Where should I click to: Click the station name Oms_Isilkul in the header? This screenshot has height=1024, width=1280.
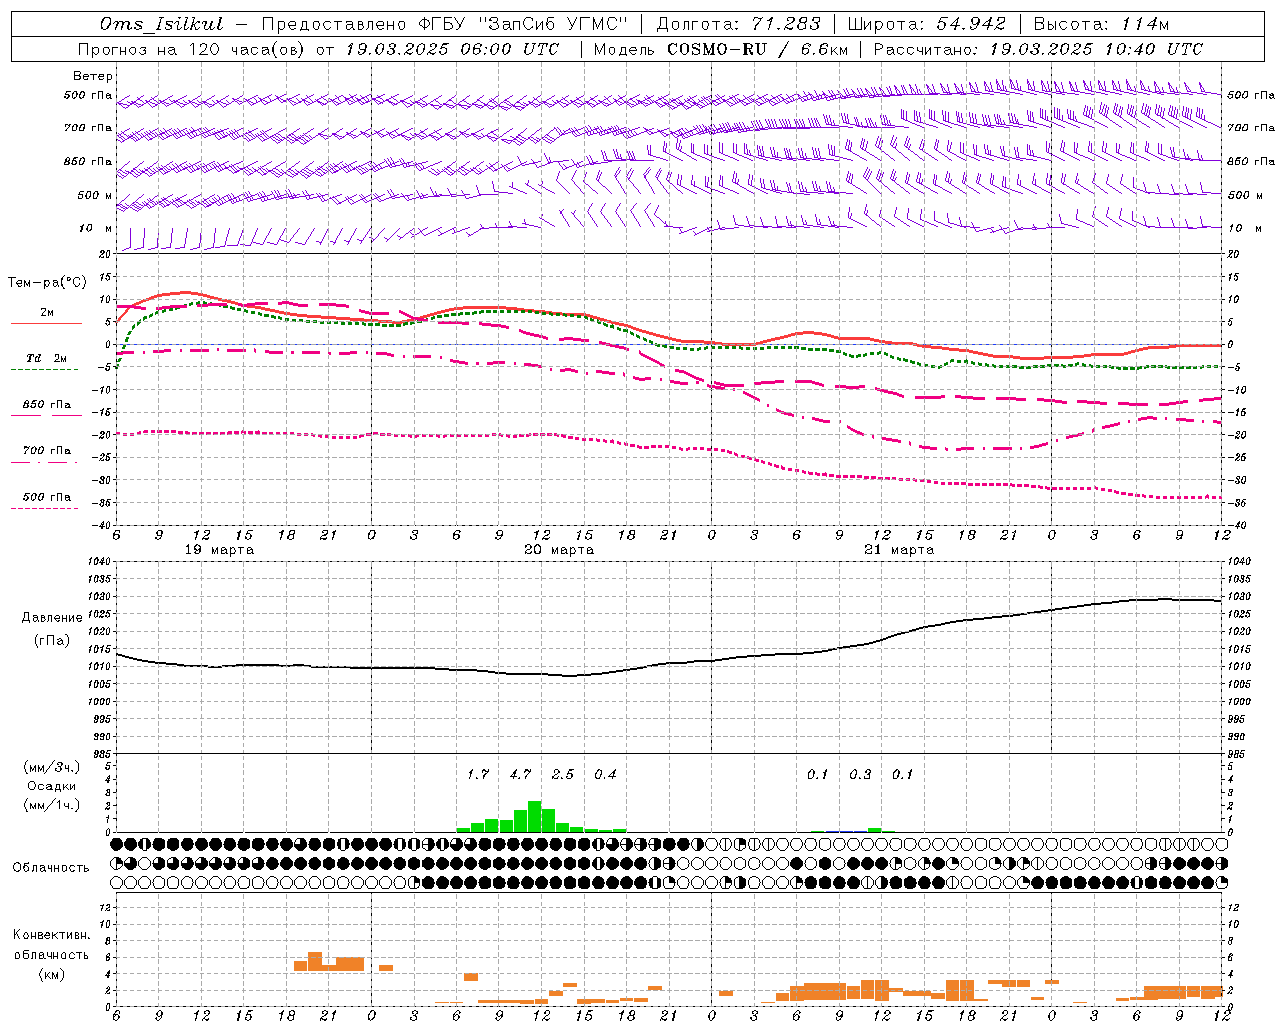point(161,24)
